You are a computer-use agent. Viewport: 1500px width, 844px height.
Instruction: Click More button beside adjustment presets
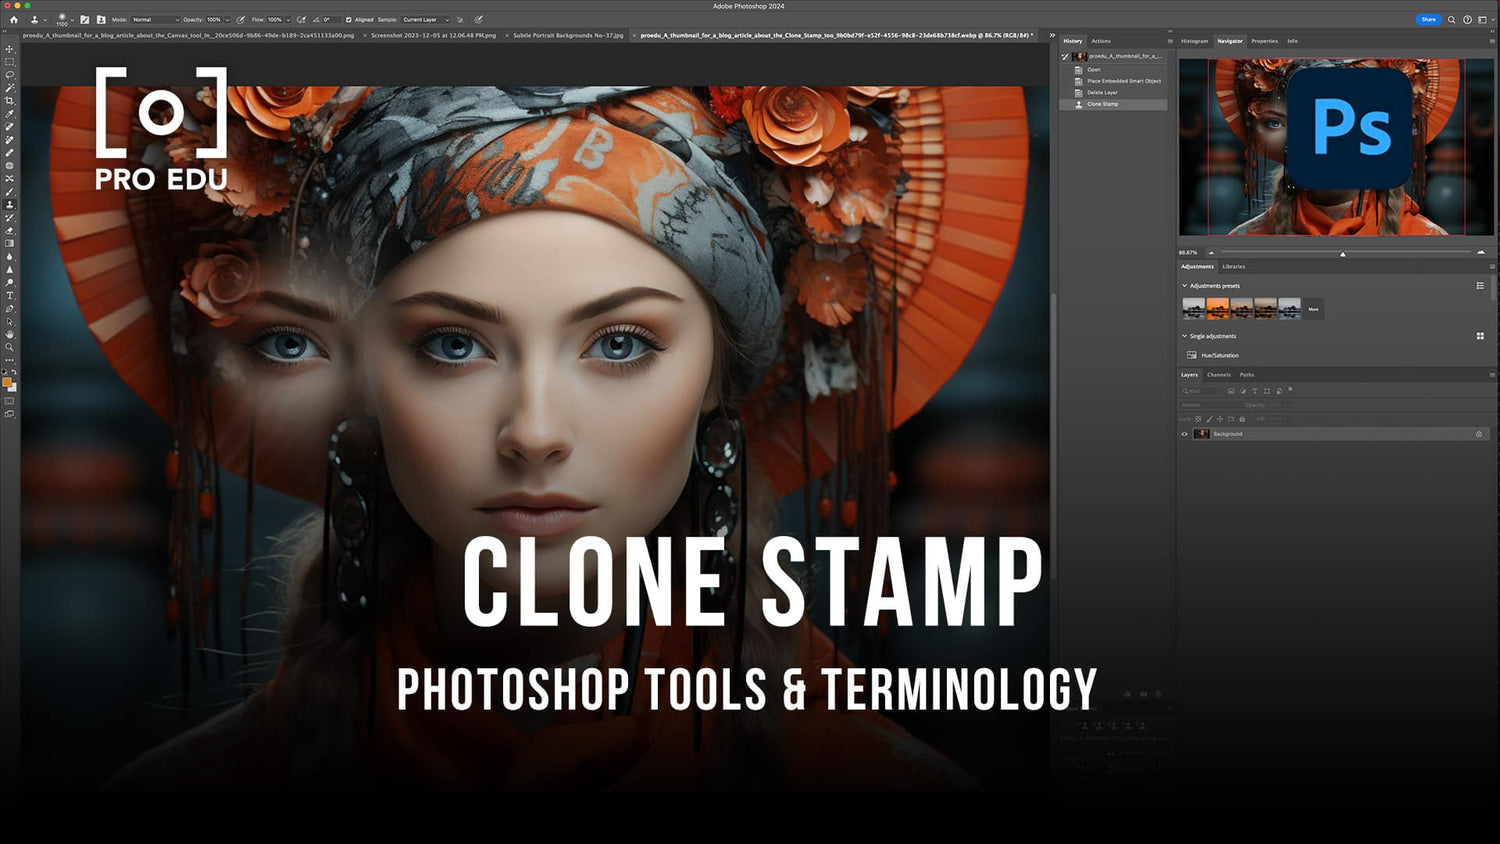1313,309
